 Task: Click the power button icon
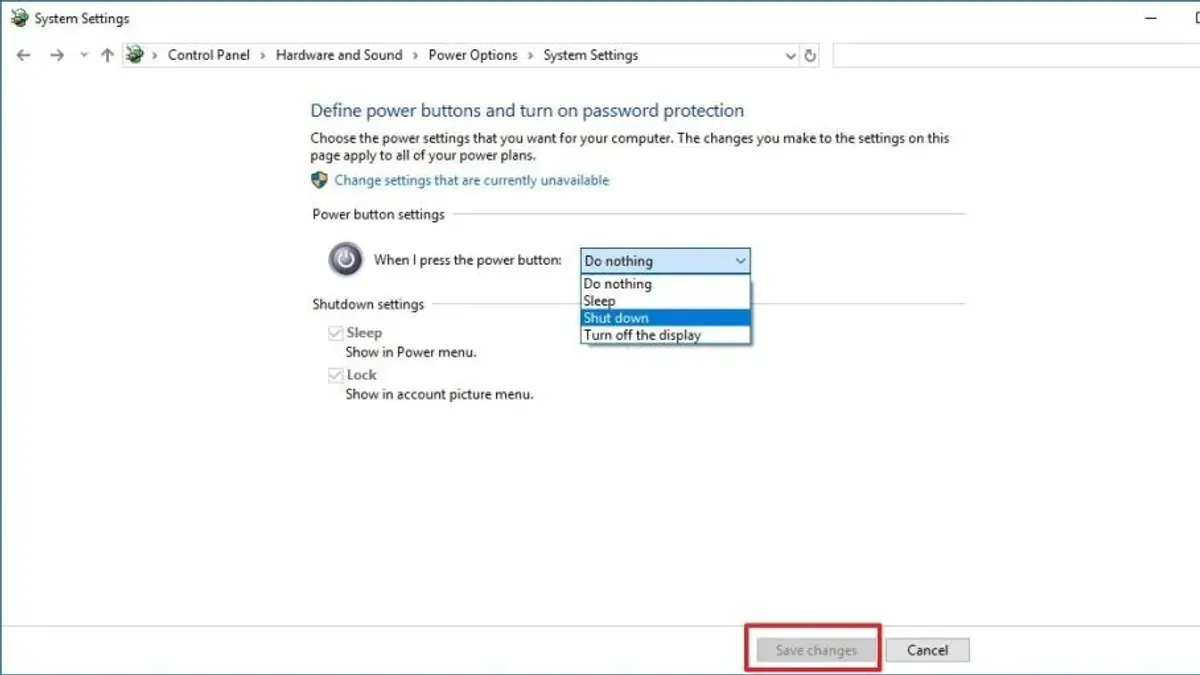point(345,260)
